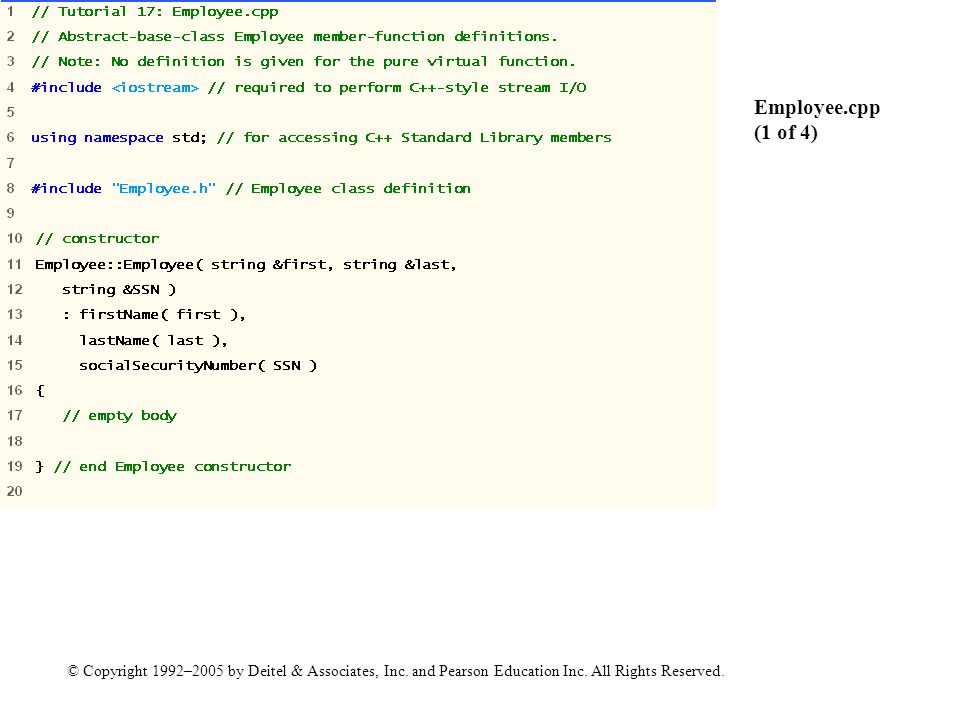Click the comment '// Tutorial 17: Employee.cpp'
This screenshot has width=960, height=720.
[x=155, y=12]
